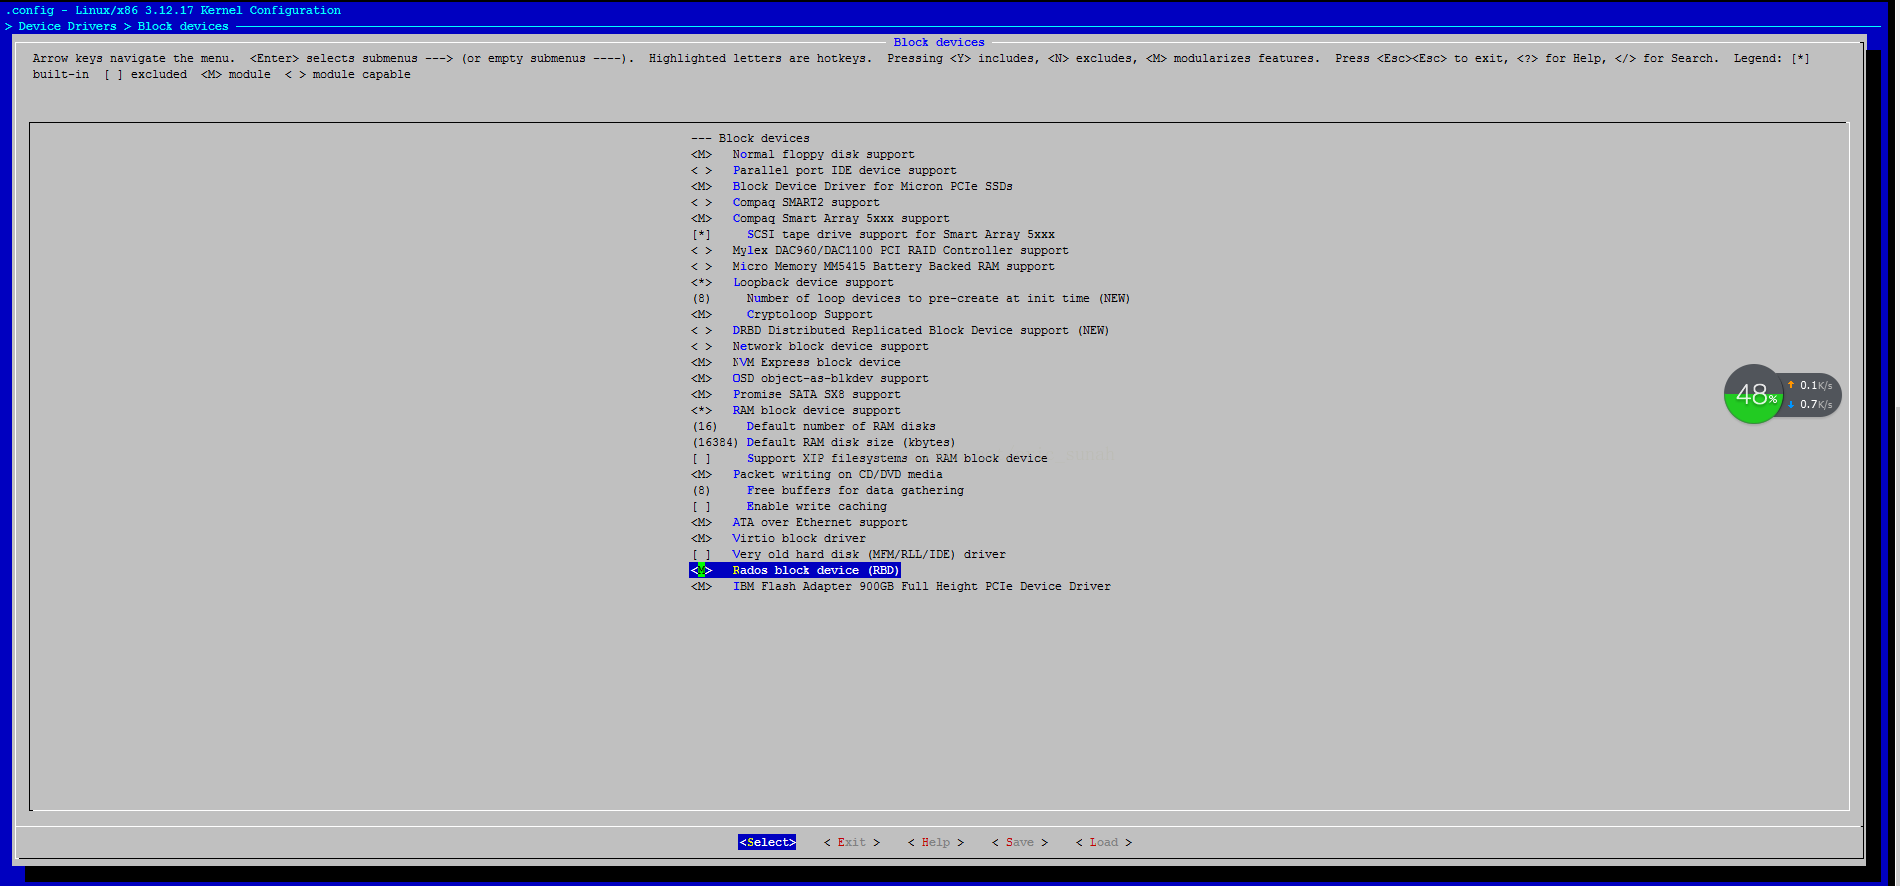
Task: Select DRBD Distributed Replicated Block Device support
Action: pyautogui.click(x=900, y=330)
